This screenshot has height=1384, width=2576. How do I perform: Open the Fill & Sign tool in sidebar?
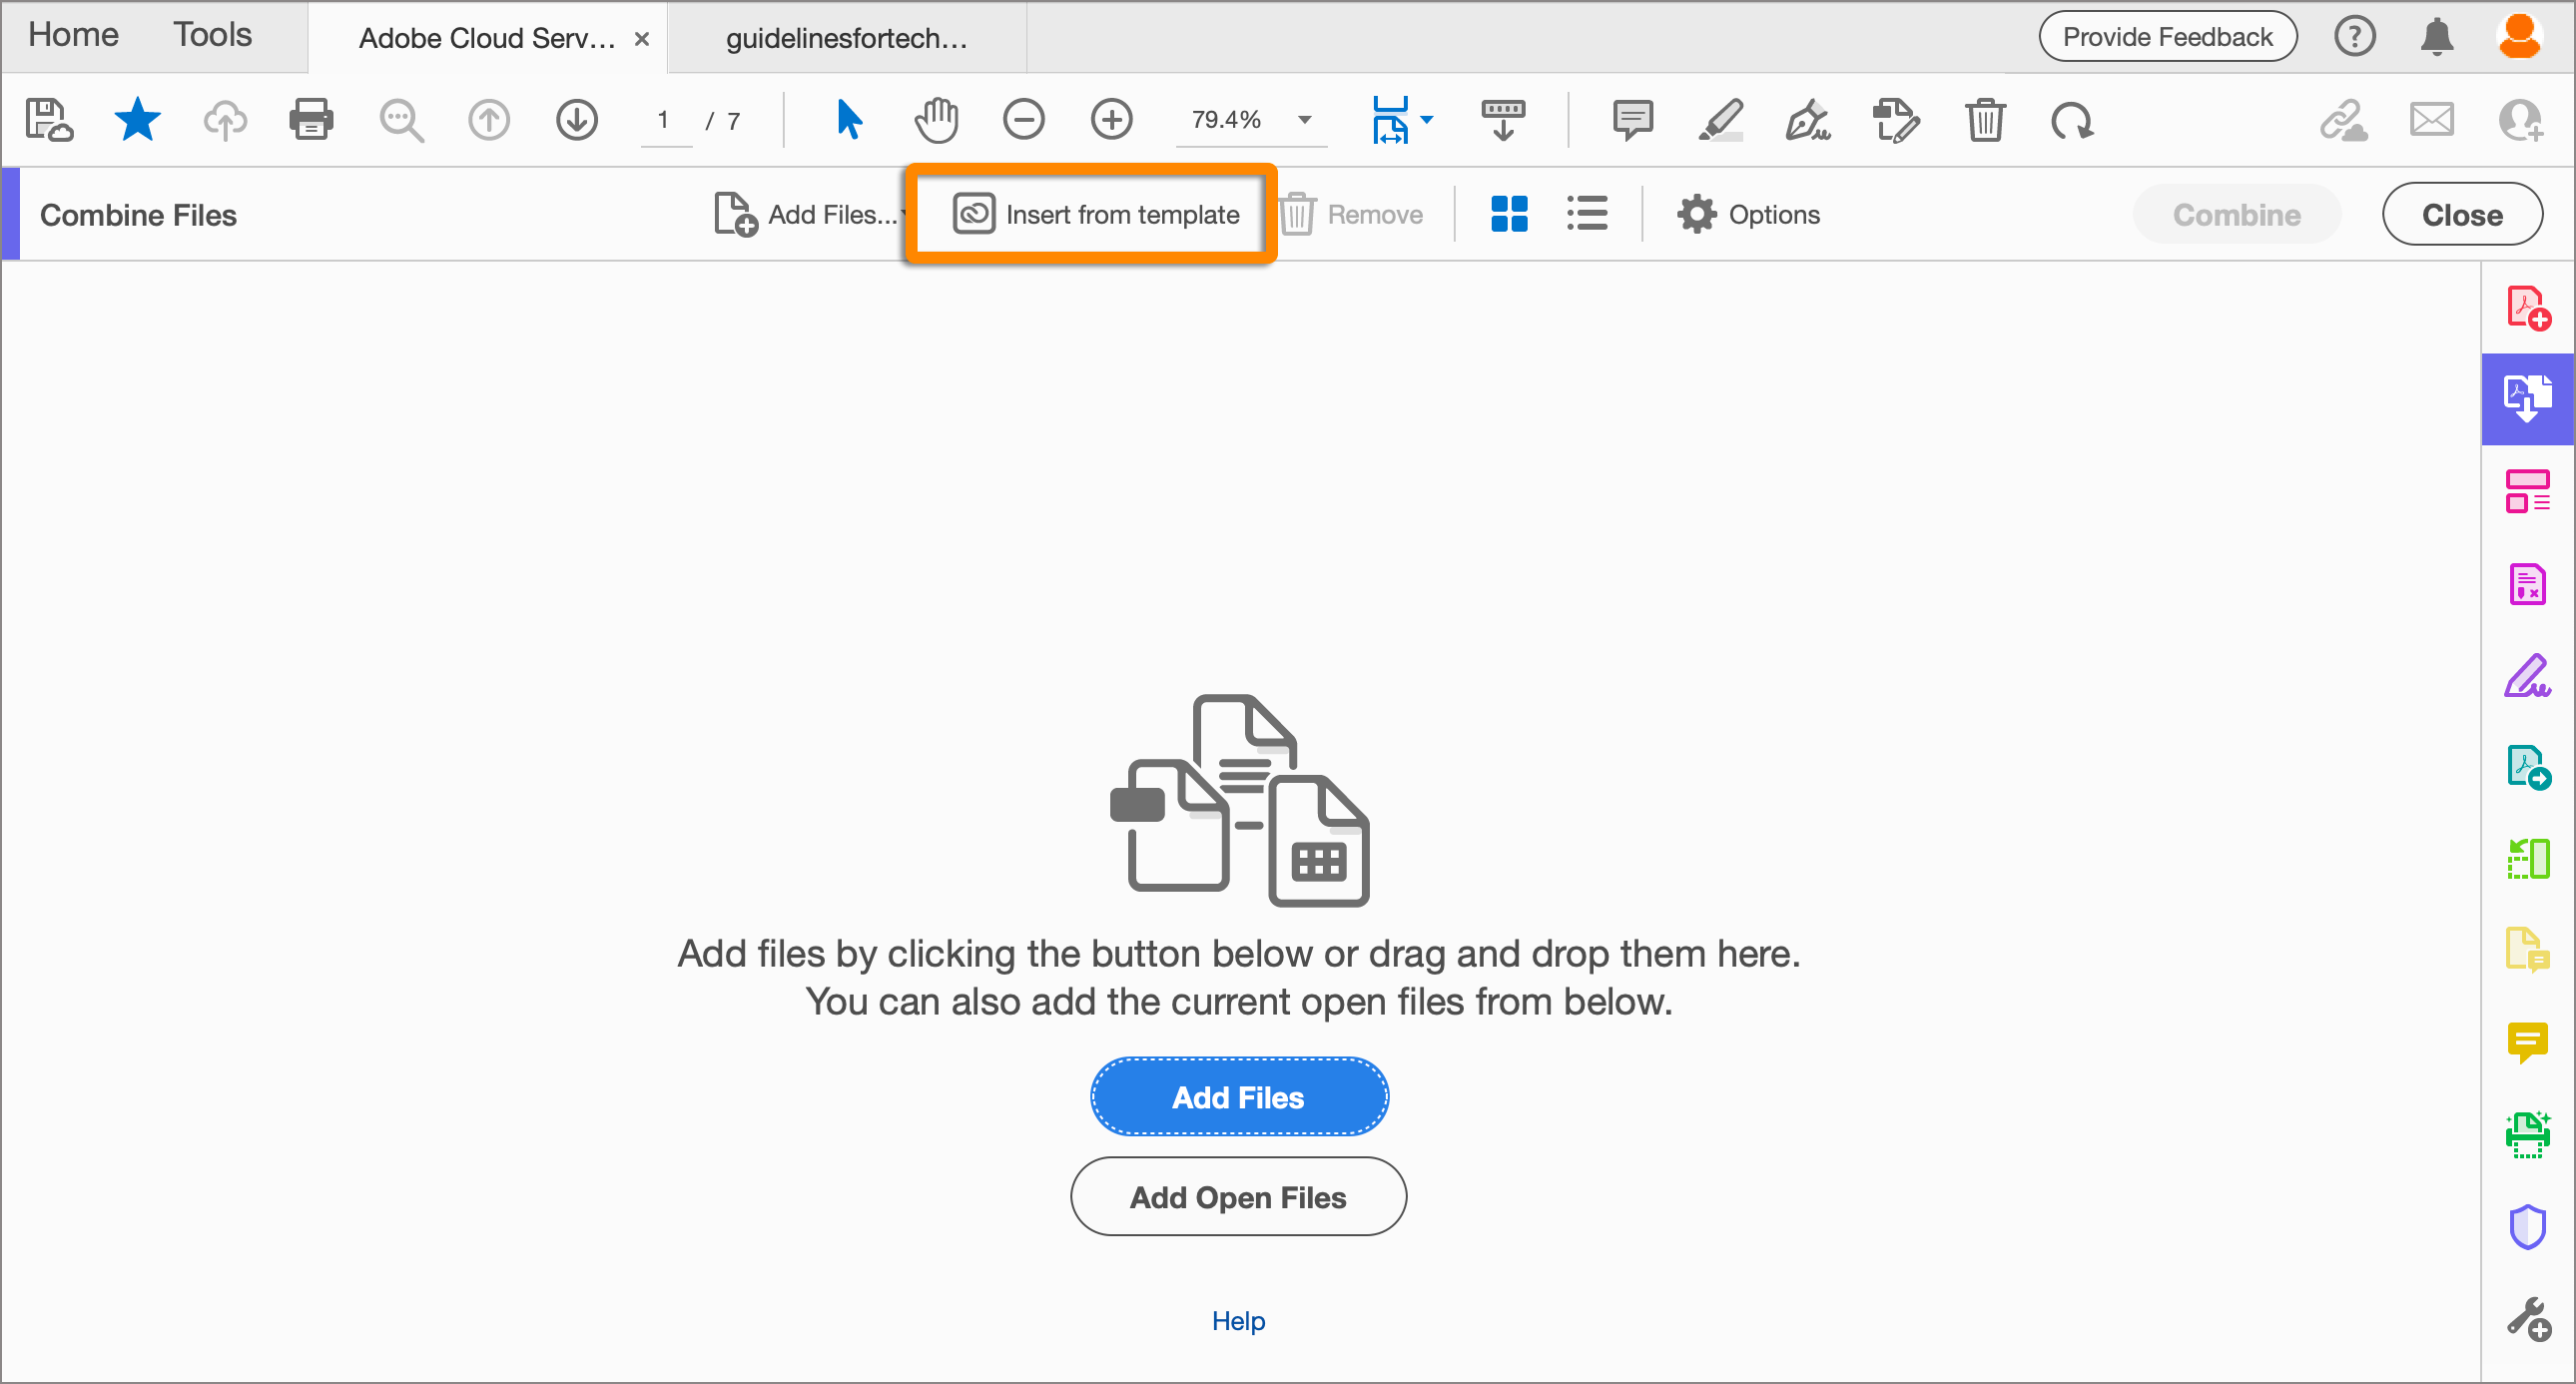[x=2527, y=675]
